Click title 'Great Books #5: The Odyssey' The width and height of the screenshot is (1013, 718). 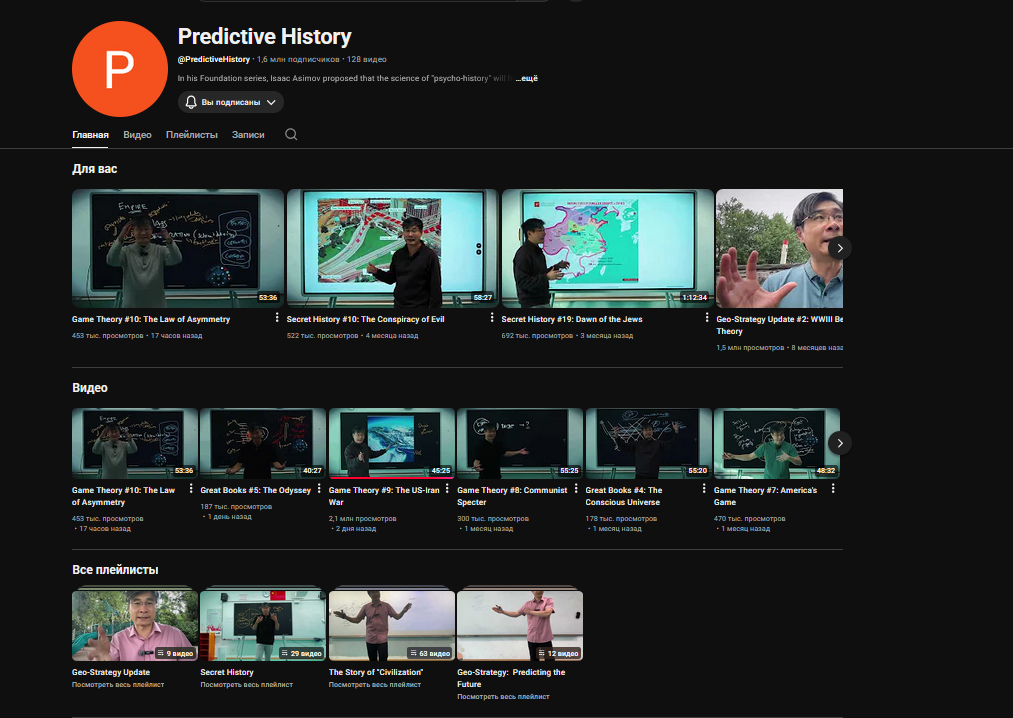tap(256, 491)
